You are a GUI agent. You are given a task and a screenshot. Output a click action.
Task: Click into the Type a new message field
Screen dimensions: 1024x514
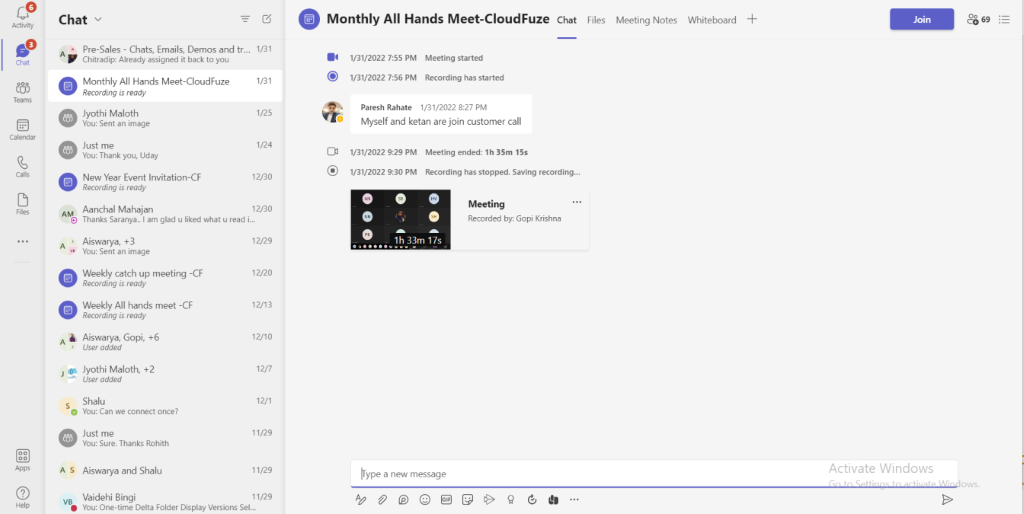pos(654,474)
